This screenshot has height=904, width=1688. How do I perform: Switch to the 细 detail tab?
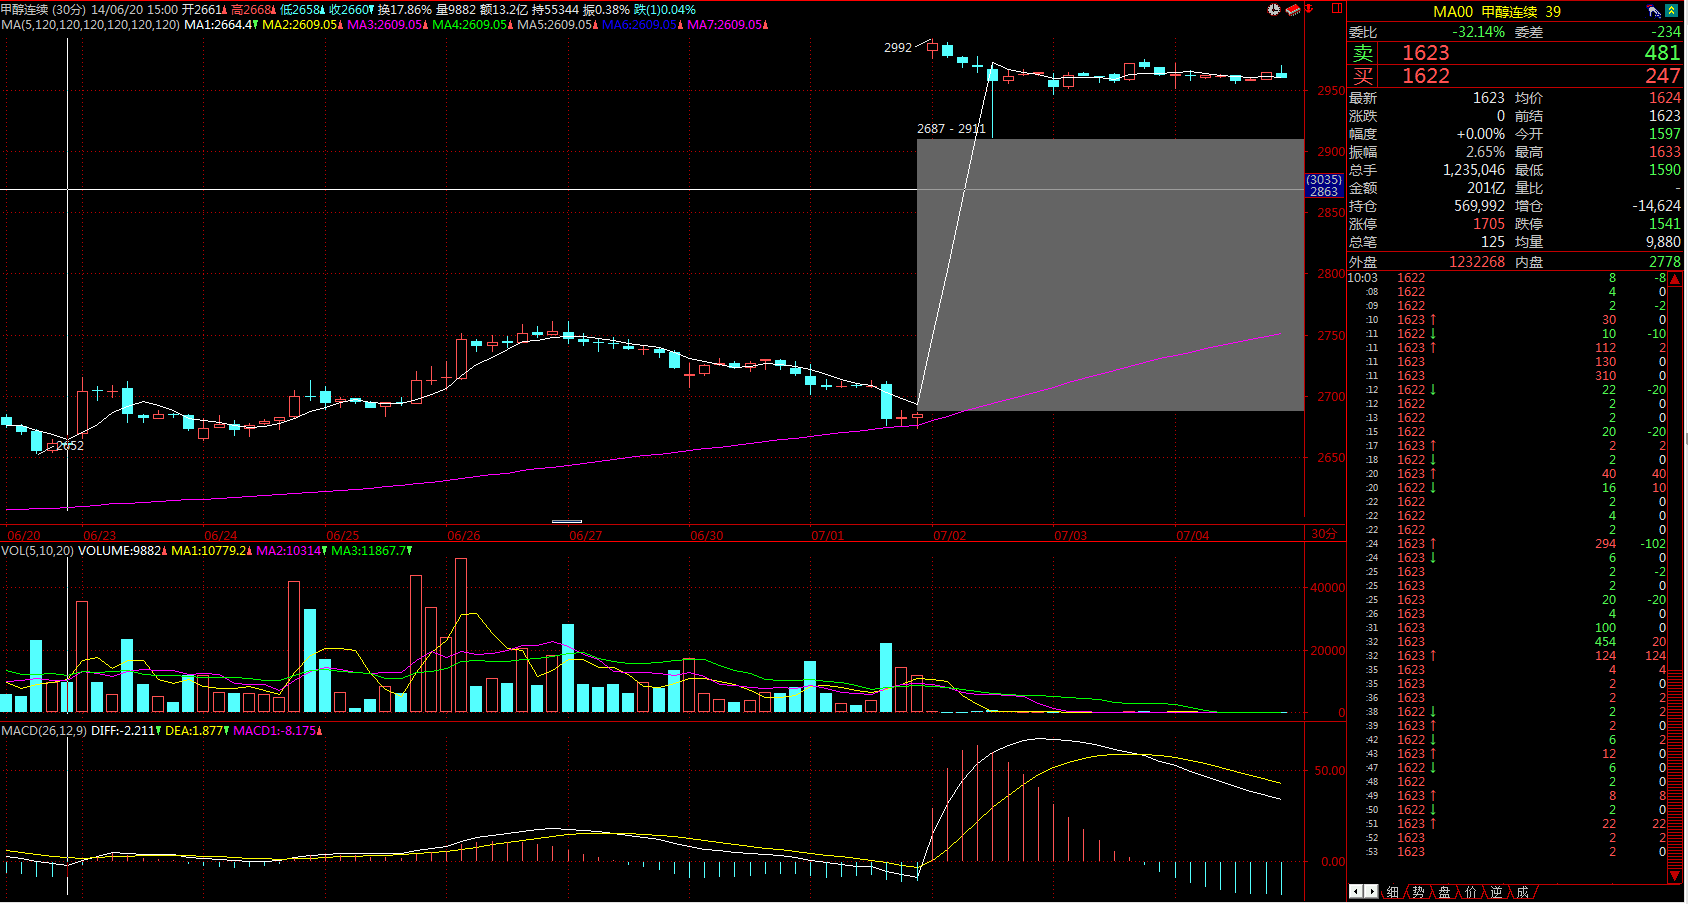coord(1392,892)
